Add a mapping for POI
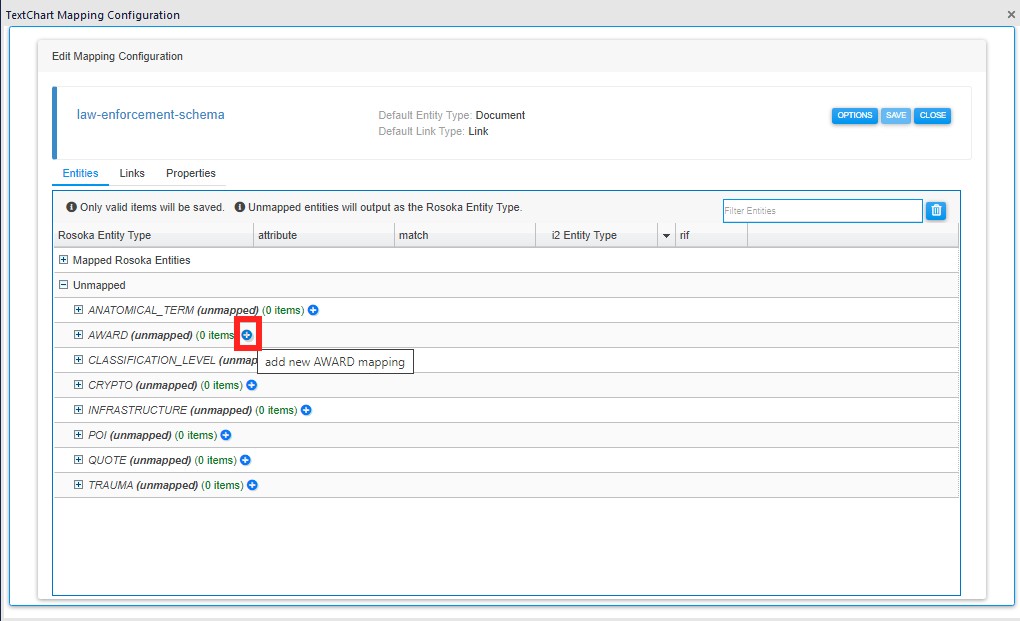The height and width of the screenshot is (621, 1020). coord(225,435)
